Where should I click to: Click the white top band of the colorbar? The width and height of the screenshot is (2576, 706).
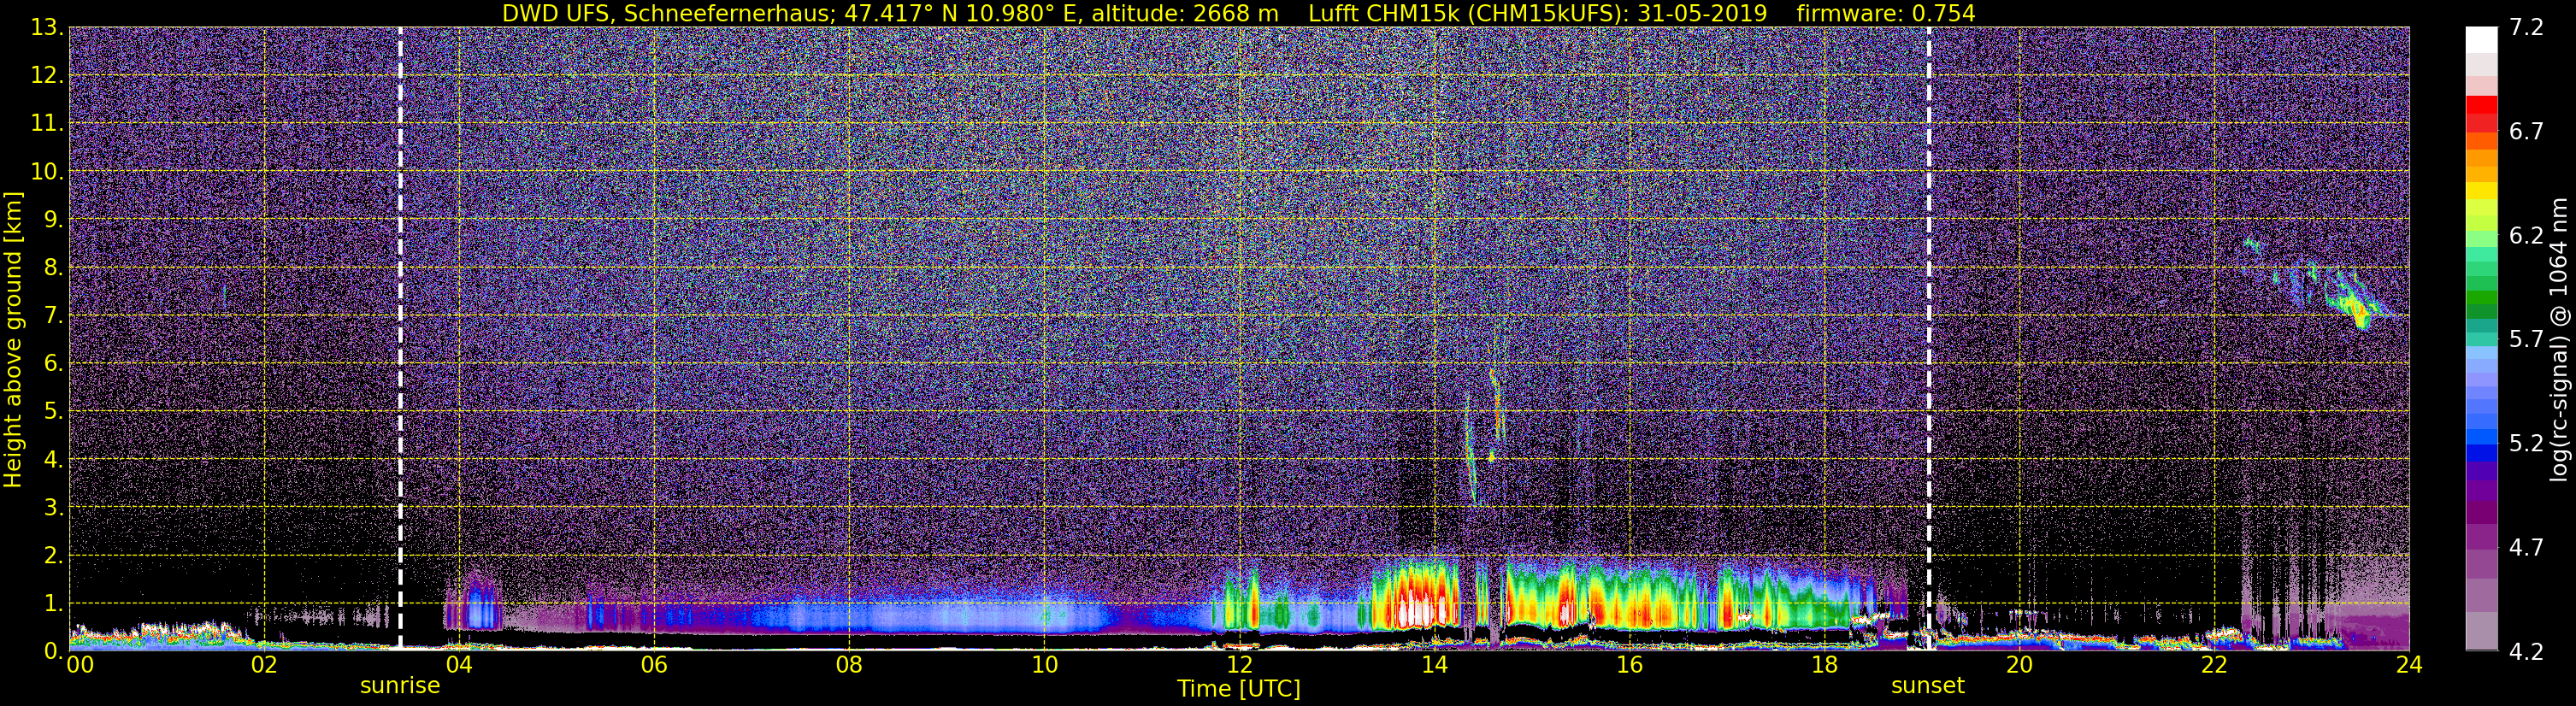pyautogui.click(x=2481, y=40)
